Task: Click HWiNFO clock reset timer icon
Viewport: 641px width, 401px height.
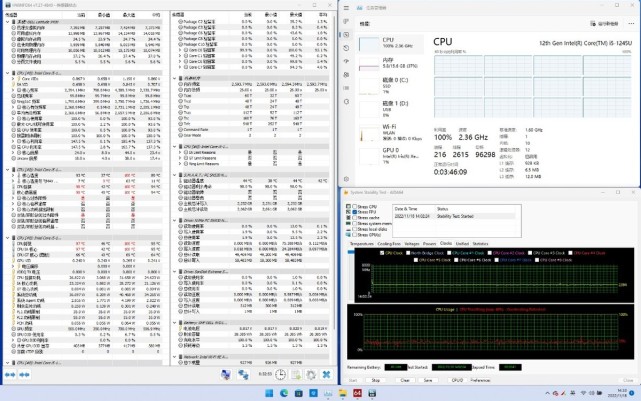Action: [x=280, y=374]
